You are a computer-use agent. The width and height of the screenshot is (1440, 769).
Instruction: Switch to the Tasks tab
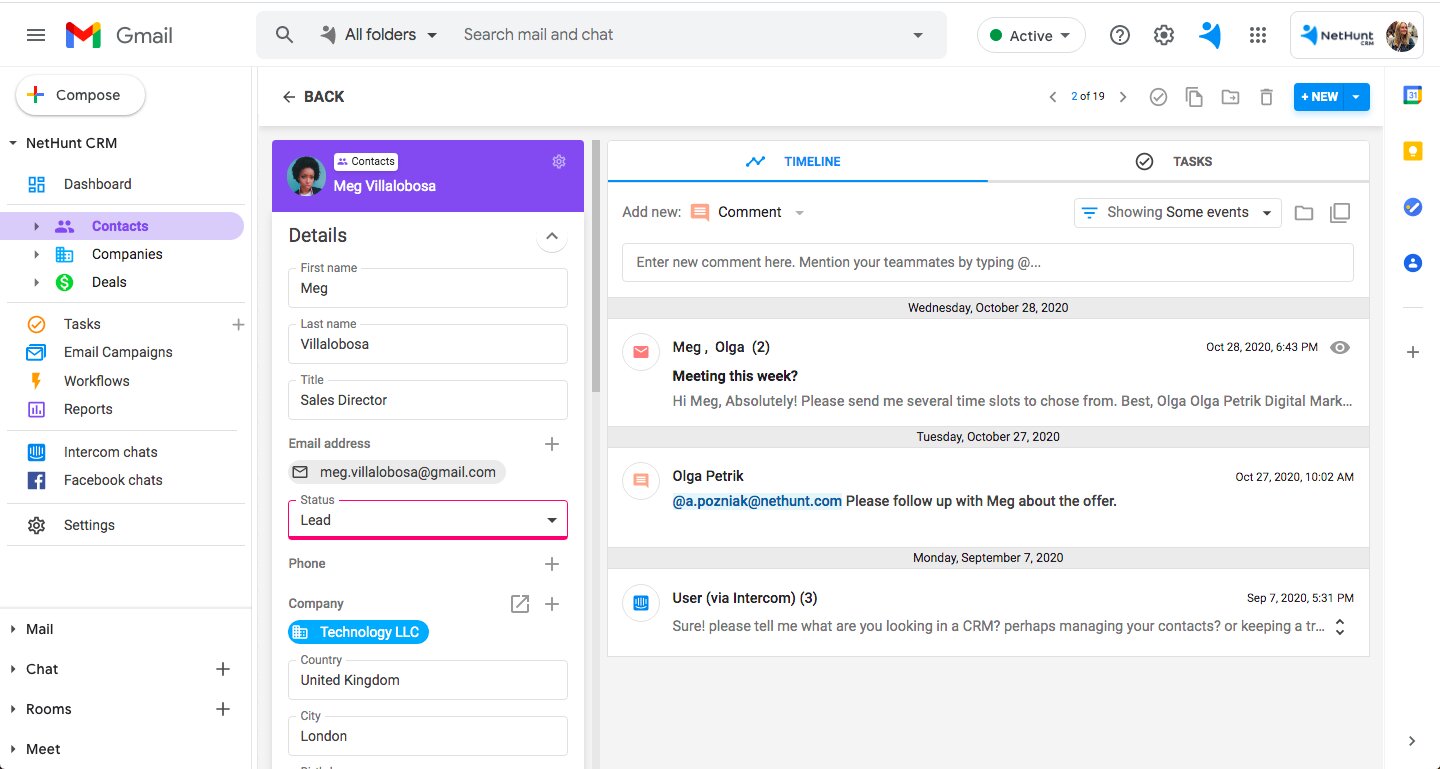click(x=1177, y=161)
